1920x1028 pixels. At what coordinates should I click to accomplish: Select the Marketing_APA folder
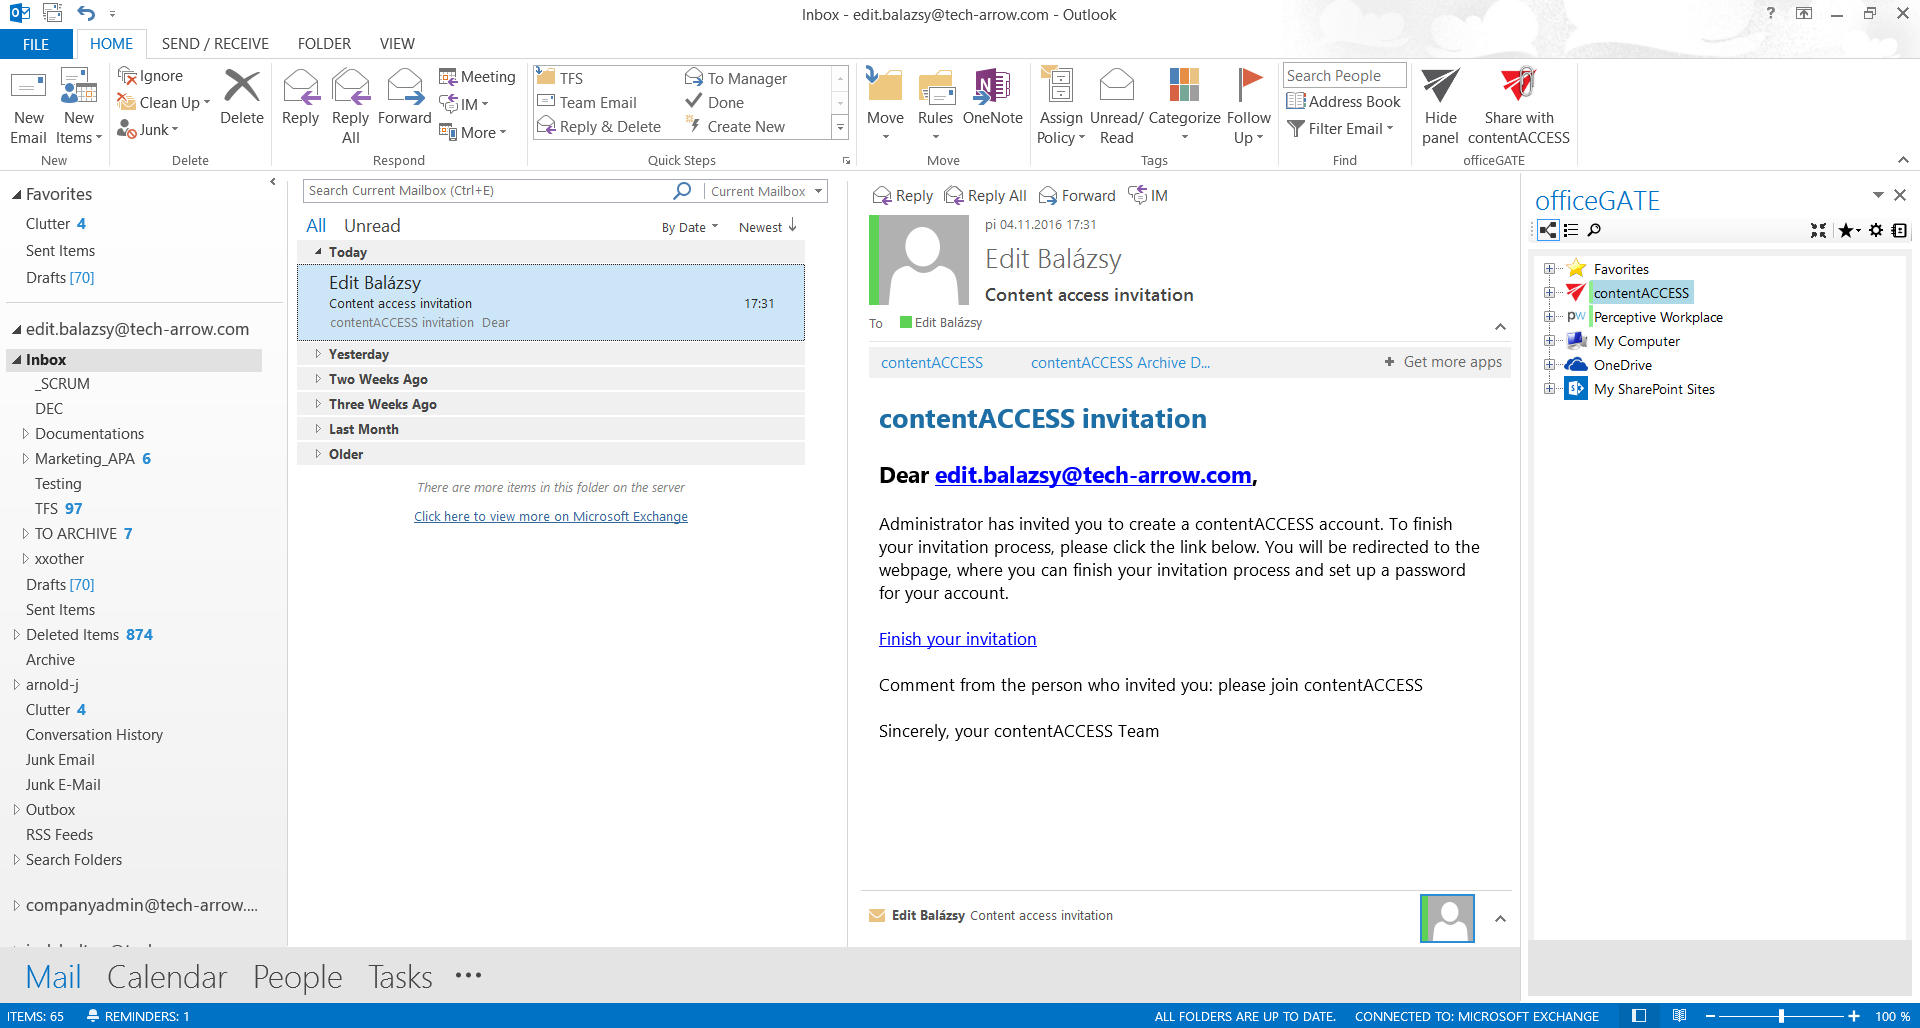tap(84, 459)
